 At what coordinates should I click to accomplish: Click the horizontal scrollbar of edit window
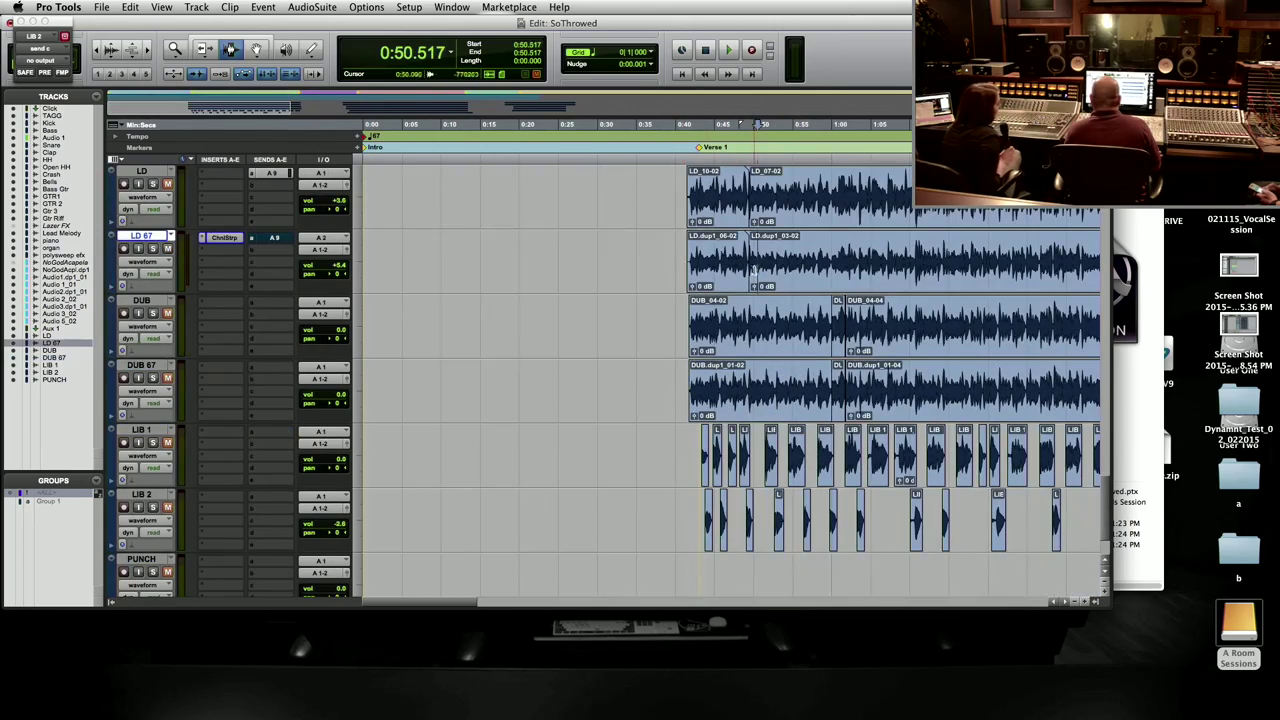tap(705, 602)
